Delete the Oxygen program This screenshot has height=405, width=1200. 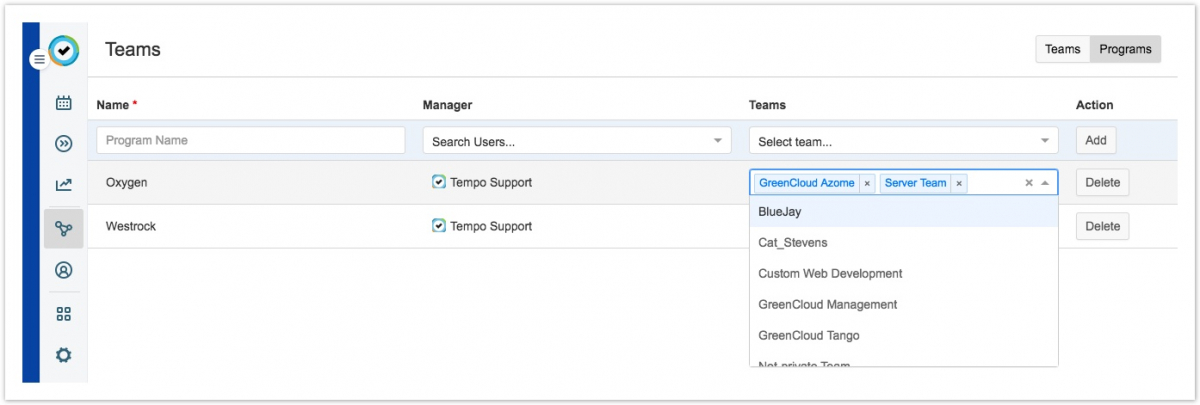tap(1102, 183)
